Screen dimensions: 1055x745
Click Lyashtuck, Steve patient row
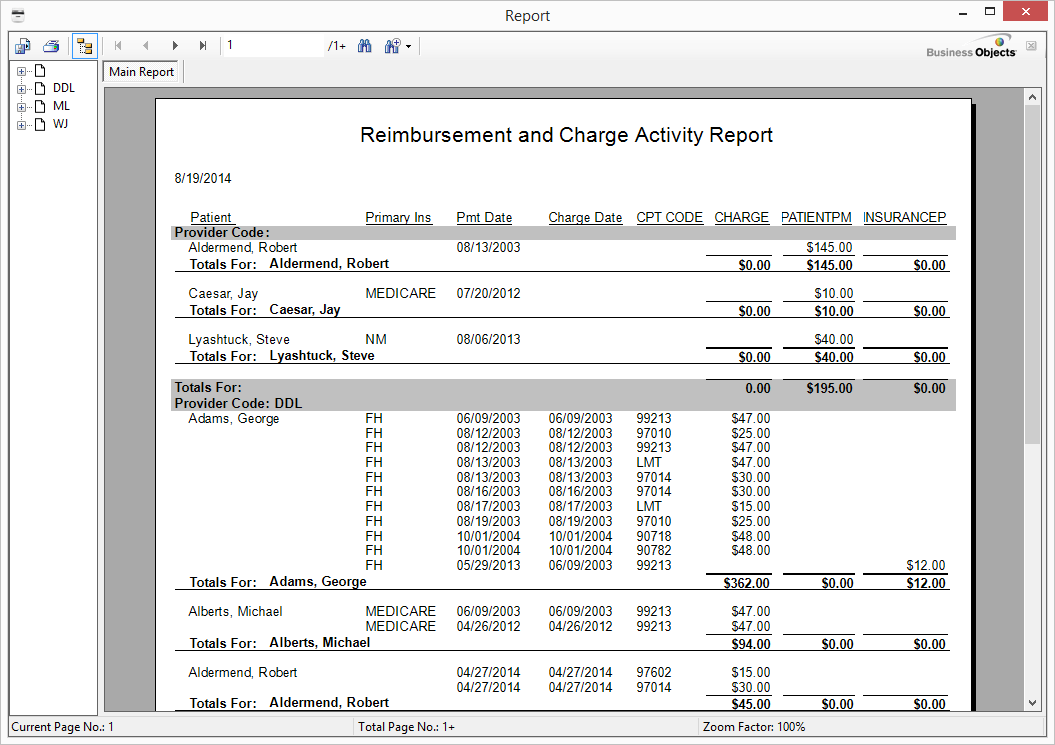point(239,339)
